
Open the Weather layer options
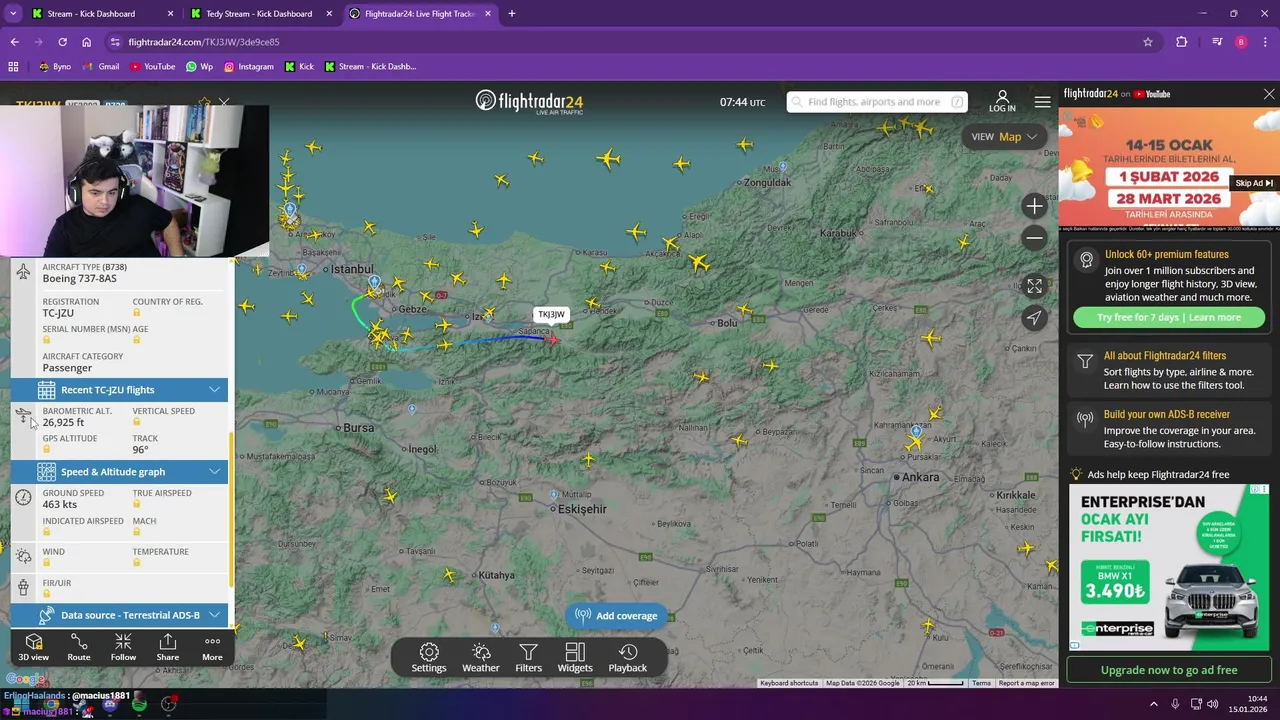[481, 658]
